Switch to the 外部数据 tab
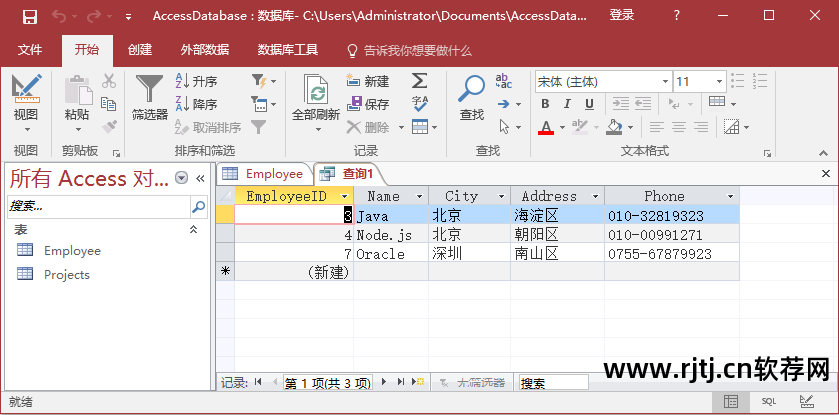The height and width of the screenshot is (415, 839). (205, 50)
